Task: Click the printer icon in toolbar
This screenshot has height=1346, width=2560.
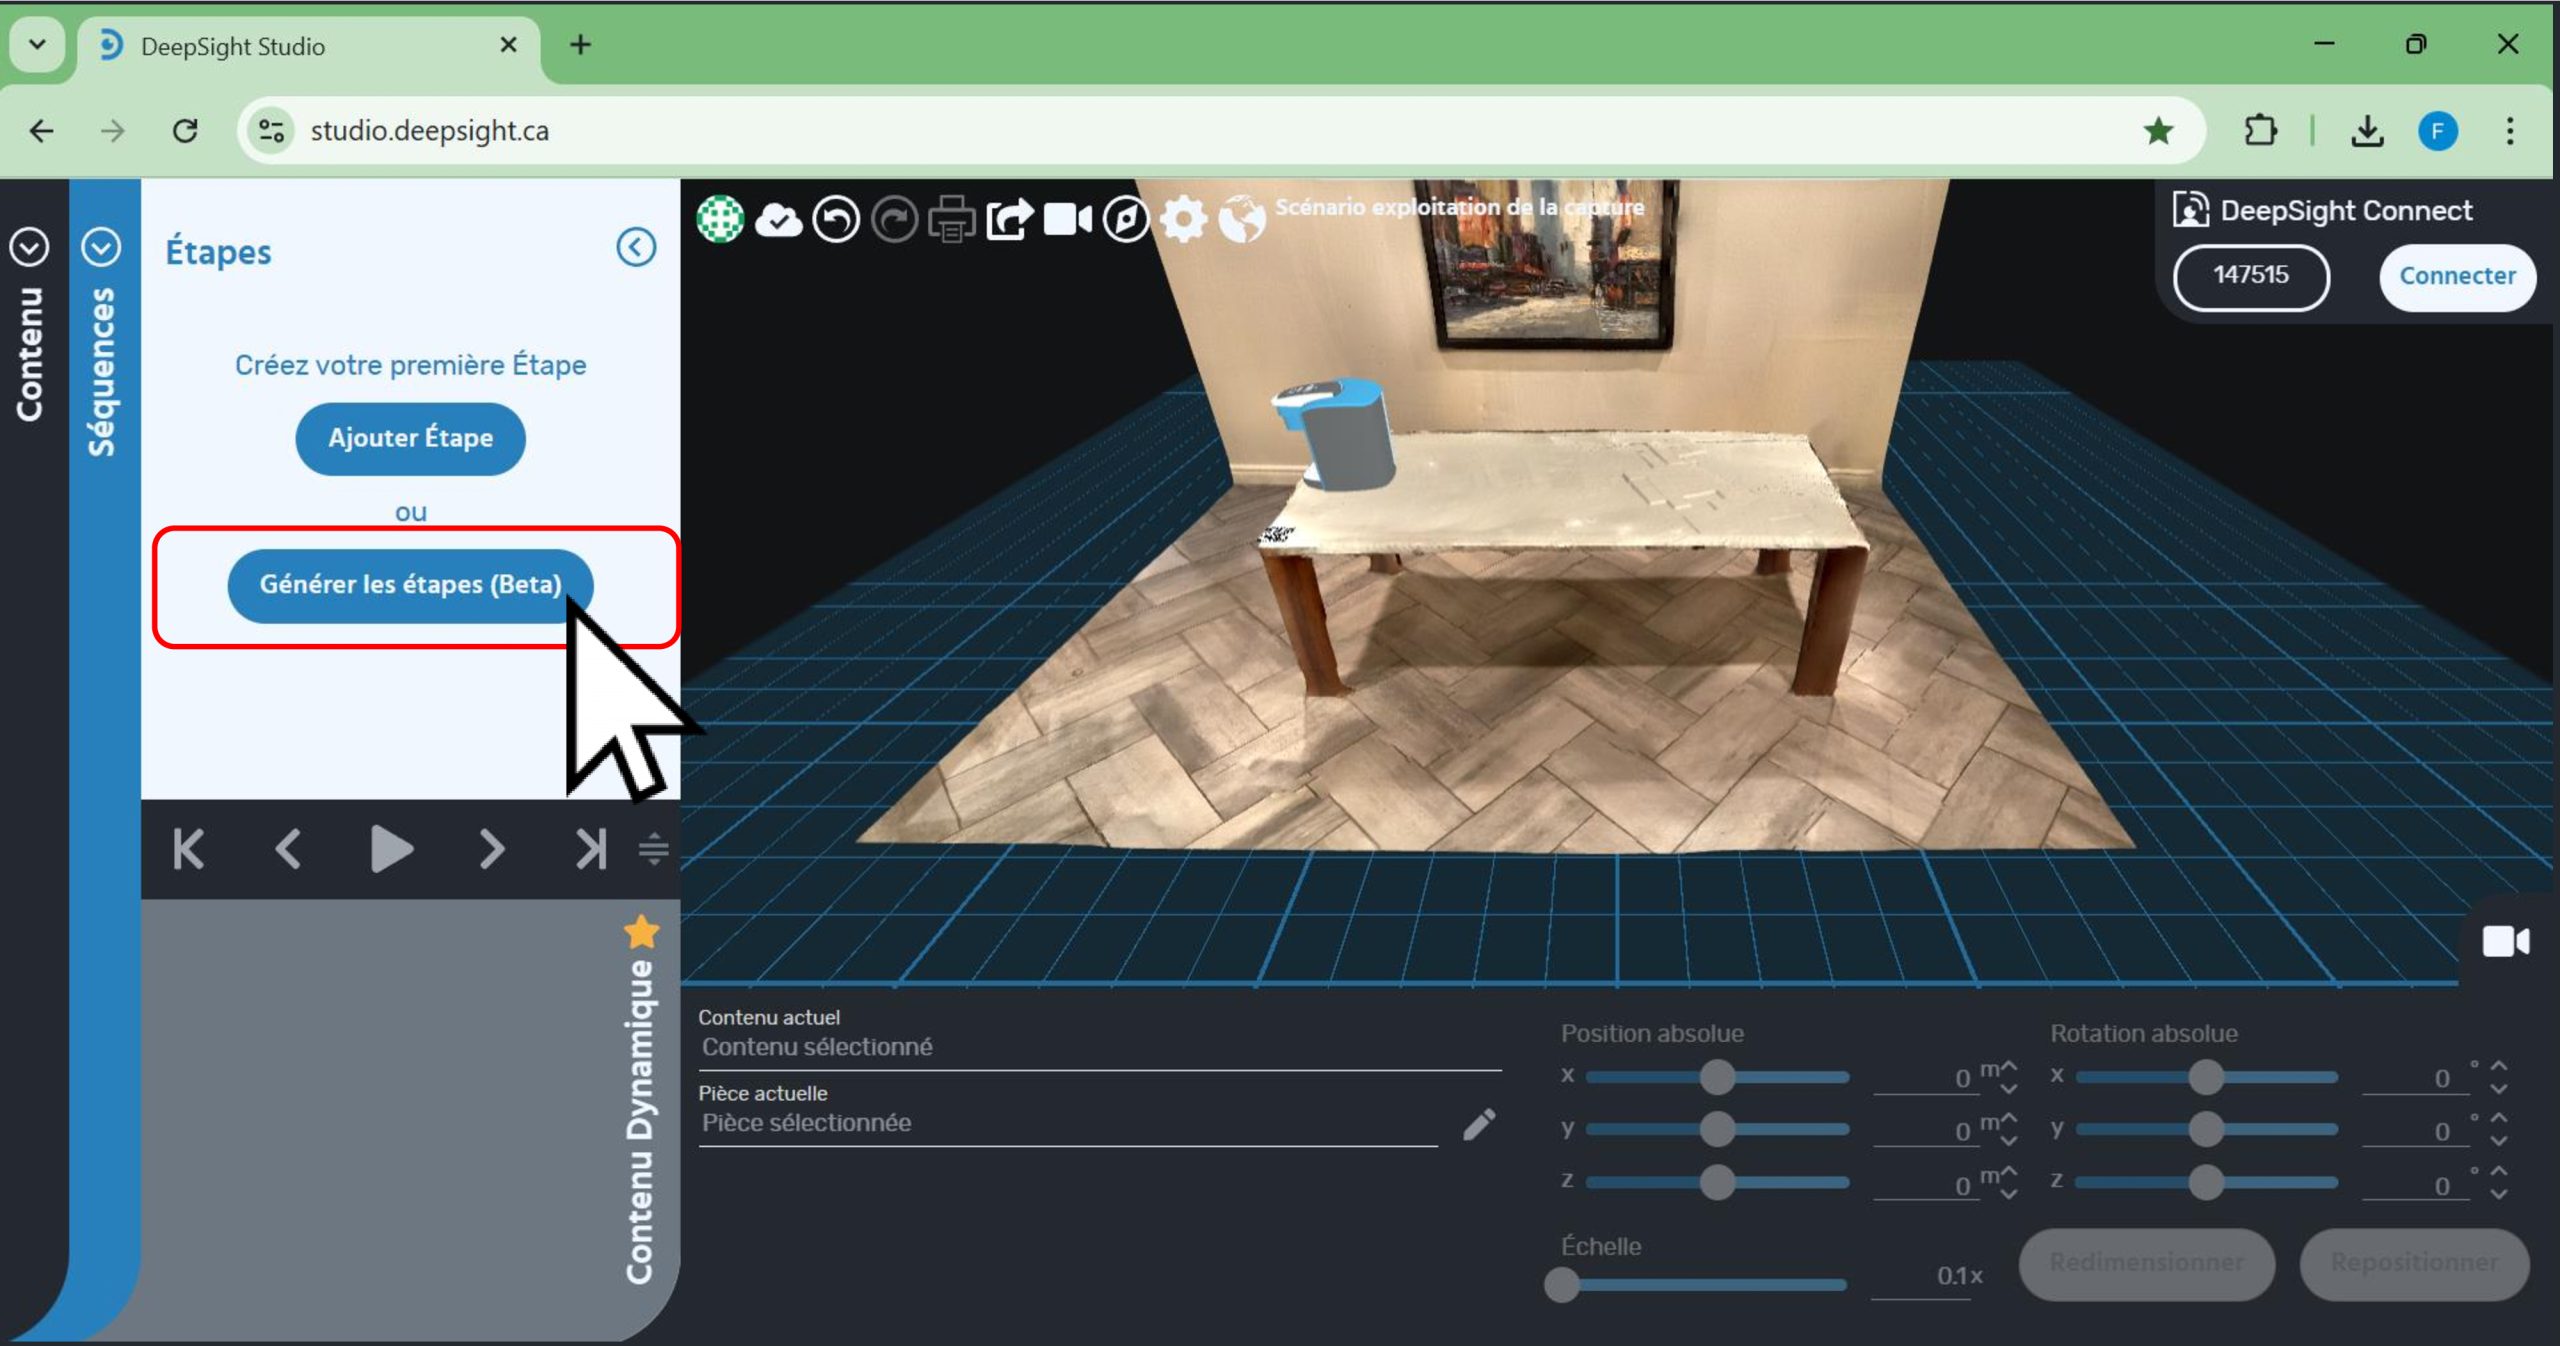Action: (x=951, y=219)
